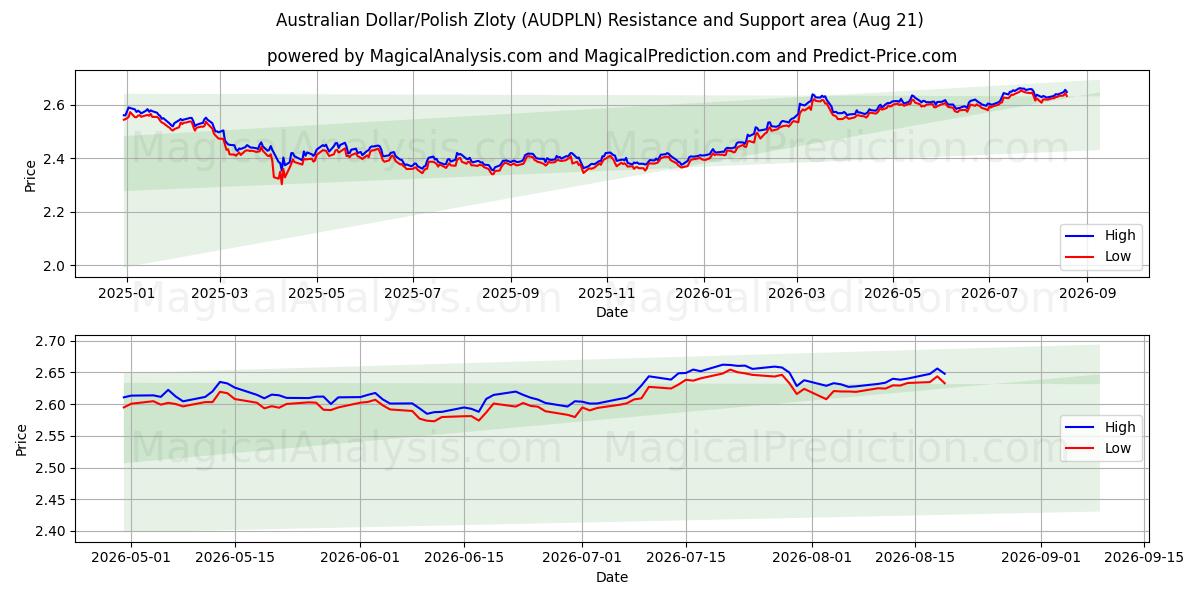Click the 2026-09-15 tick label on lower axis
Viewport: 1200px width, 600px height.
(x=1145, y=559)
